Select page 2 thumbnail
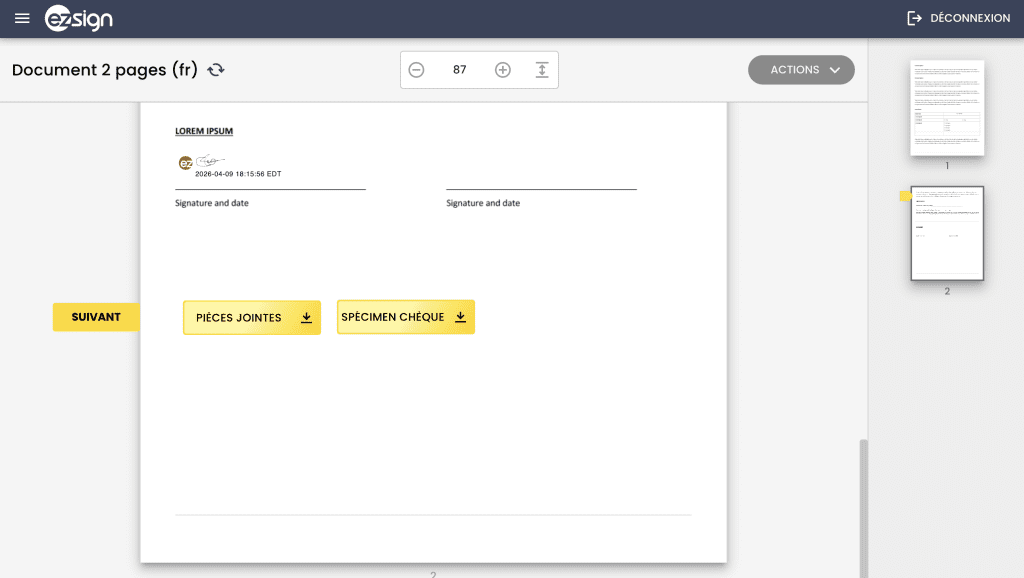This screenshot has width=1024, height=578. [947, 233]
